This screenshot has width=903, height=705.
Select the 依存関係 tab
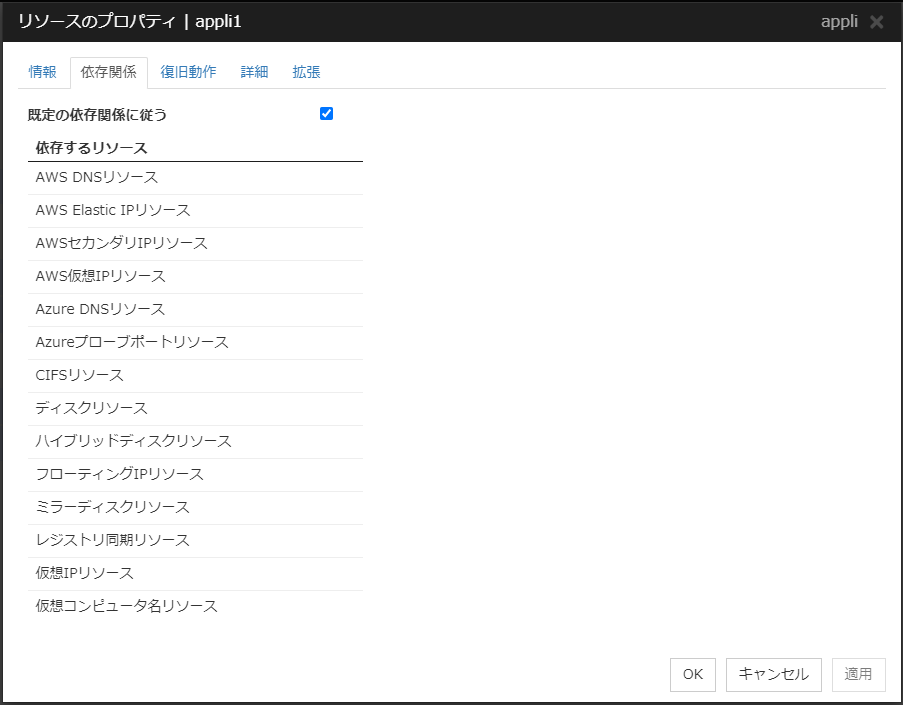pyautogui.click(x=108, y=72)
